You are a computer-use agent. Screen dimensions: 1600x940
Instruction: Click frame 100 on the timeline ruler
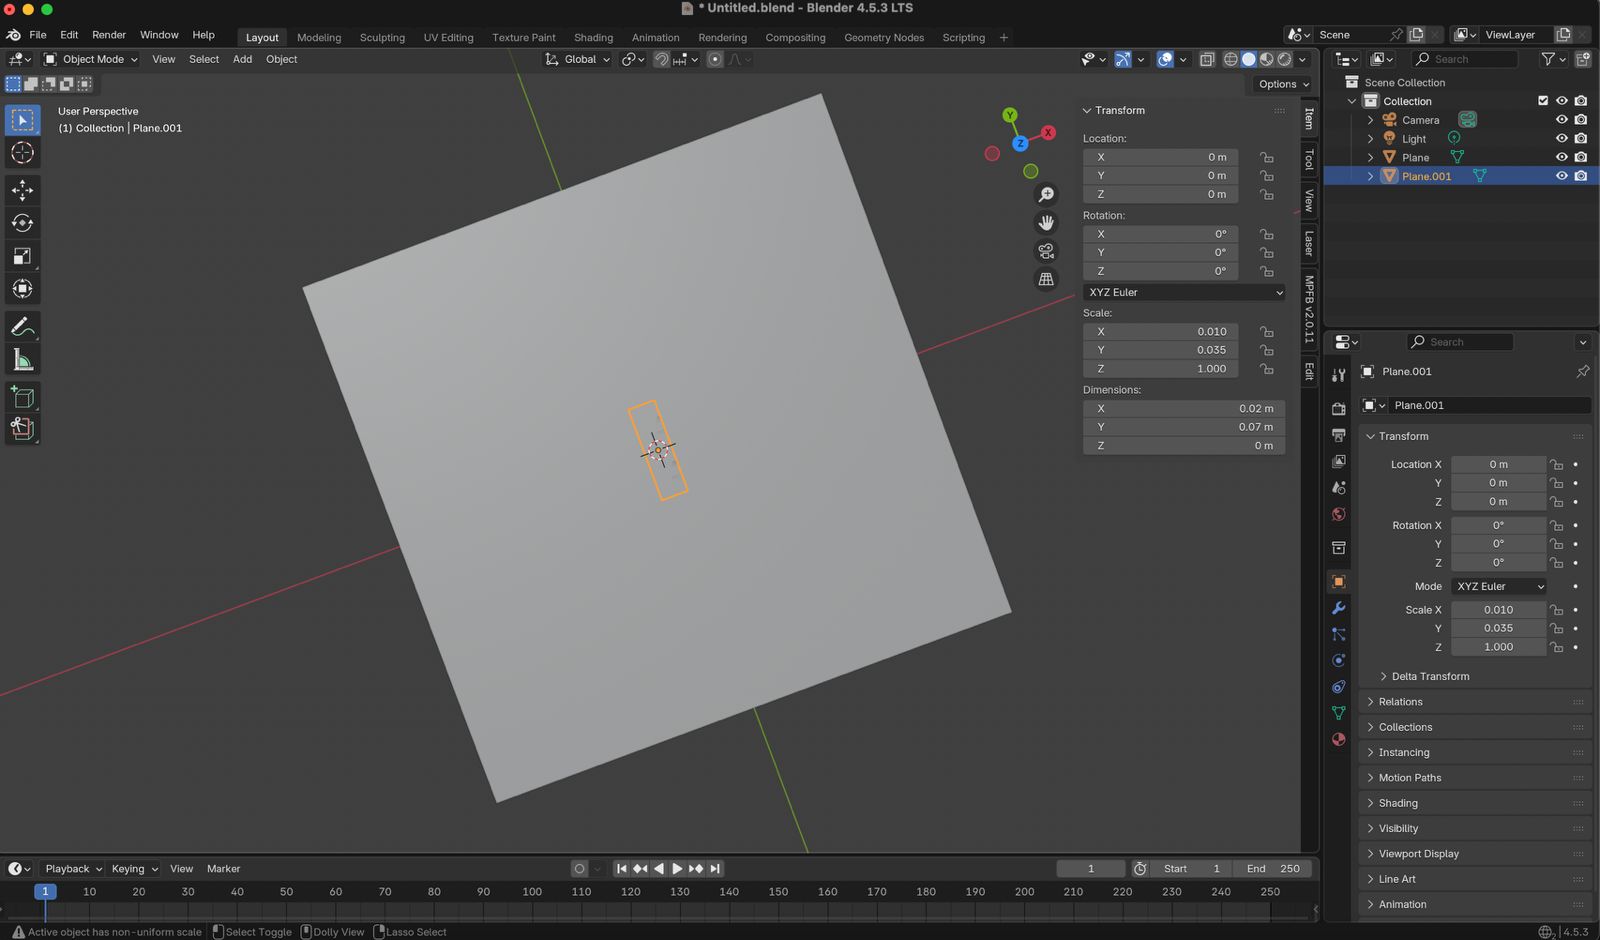(x=532, y=891)
